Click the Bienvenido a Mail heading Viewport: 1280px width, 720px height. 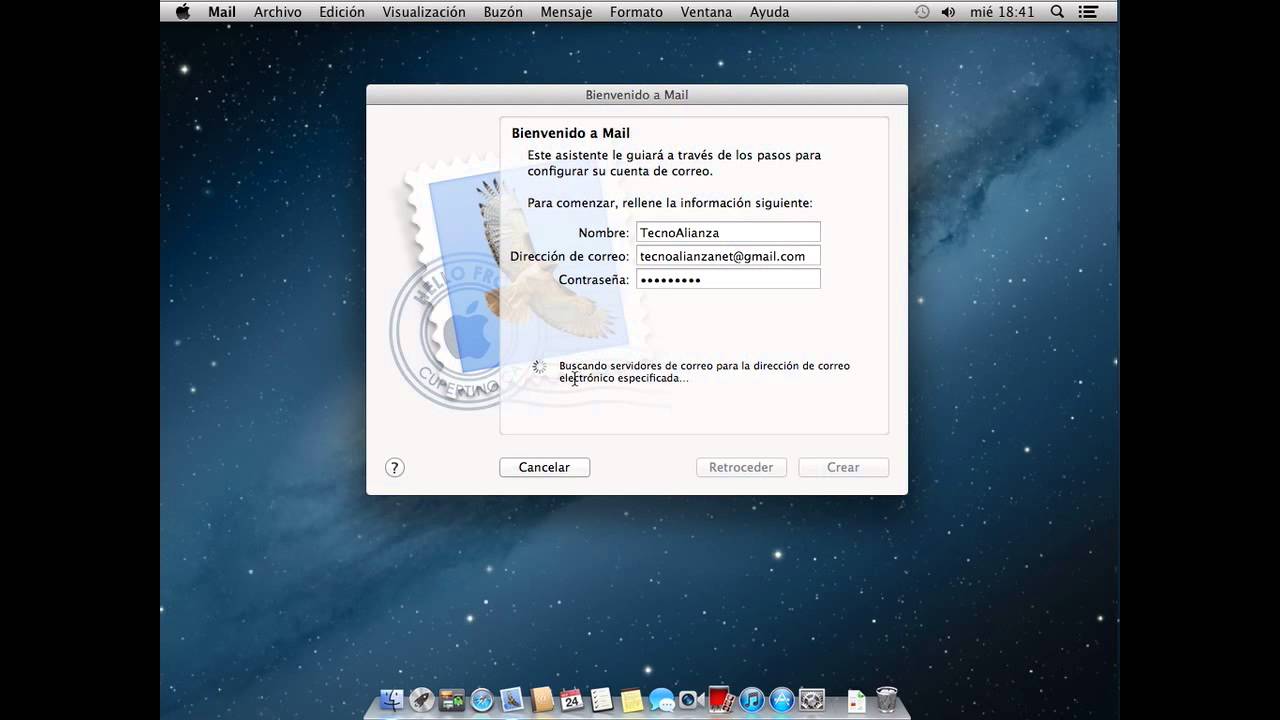(570, 133)
